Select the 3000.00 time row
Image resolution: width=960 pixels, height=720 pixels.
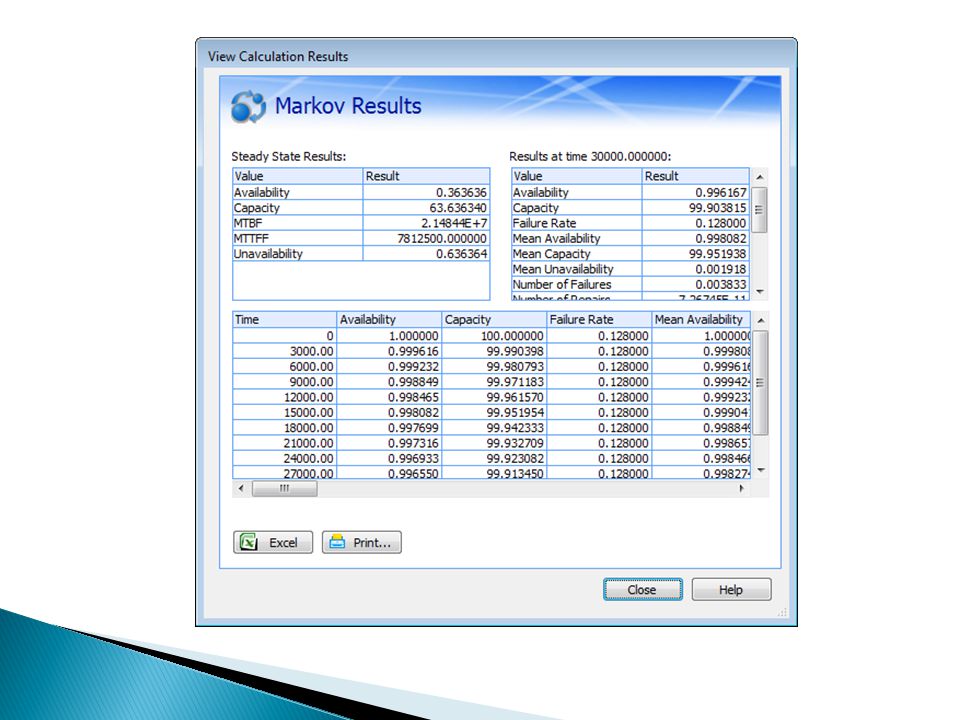tap(492, 351)
